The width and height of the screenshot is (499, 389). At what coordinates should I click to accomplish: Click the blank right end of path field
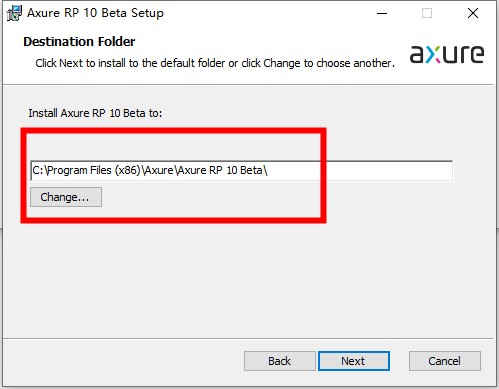387,171
